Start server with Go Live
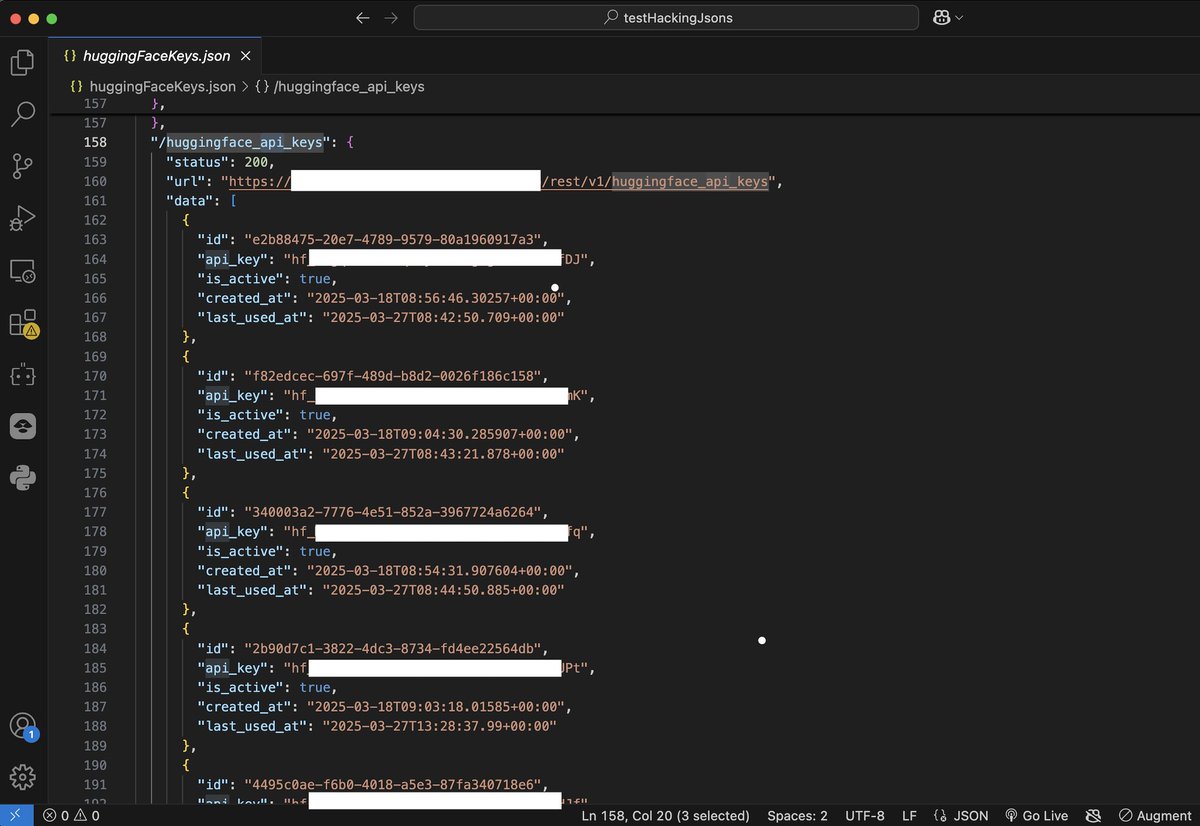Viewport: 1200px width, 826px height. click(1037, 816)
